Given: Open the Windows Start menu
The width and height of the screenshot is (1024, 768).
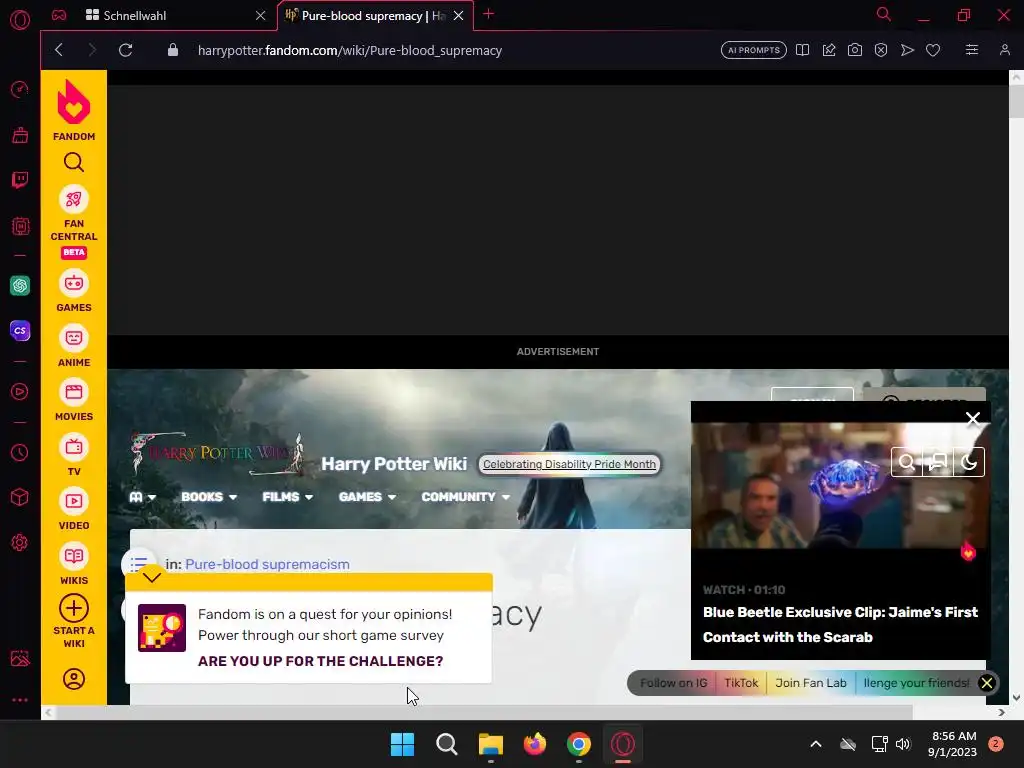Looking at the screenshot, I should (402, 744).
